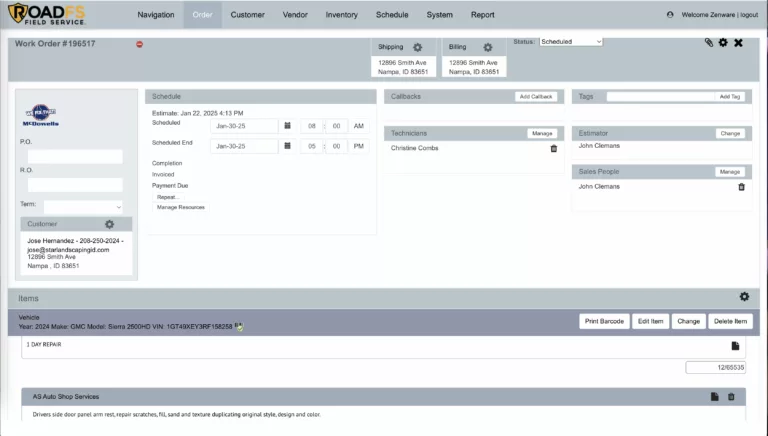The height and width of the screenshot is (436, 768).
Task: Delete technician Christine Combs via trash icon
Action: (x=554, y=149)
